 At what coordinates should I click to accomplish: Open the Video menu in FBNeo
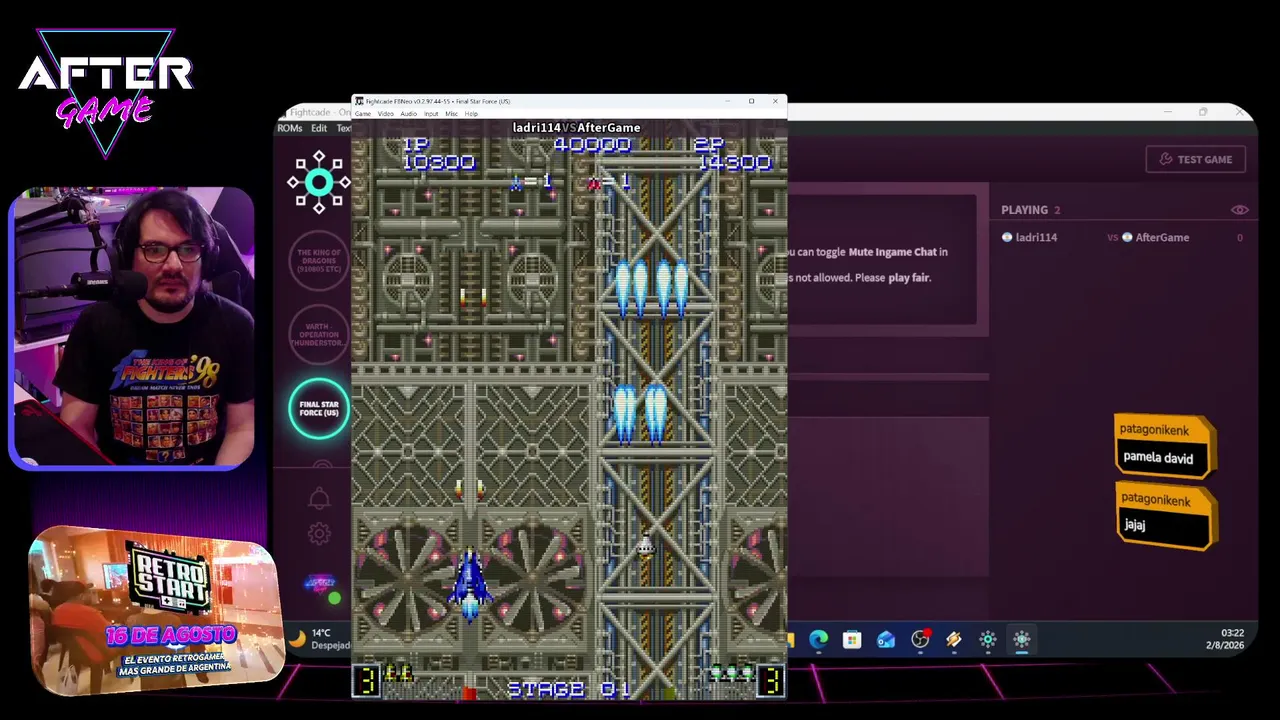tap(385, 114)
